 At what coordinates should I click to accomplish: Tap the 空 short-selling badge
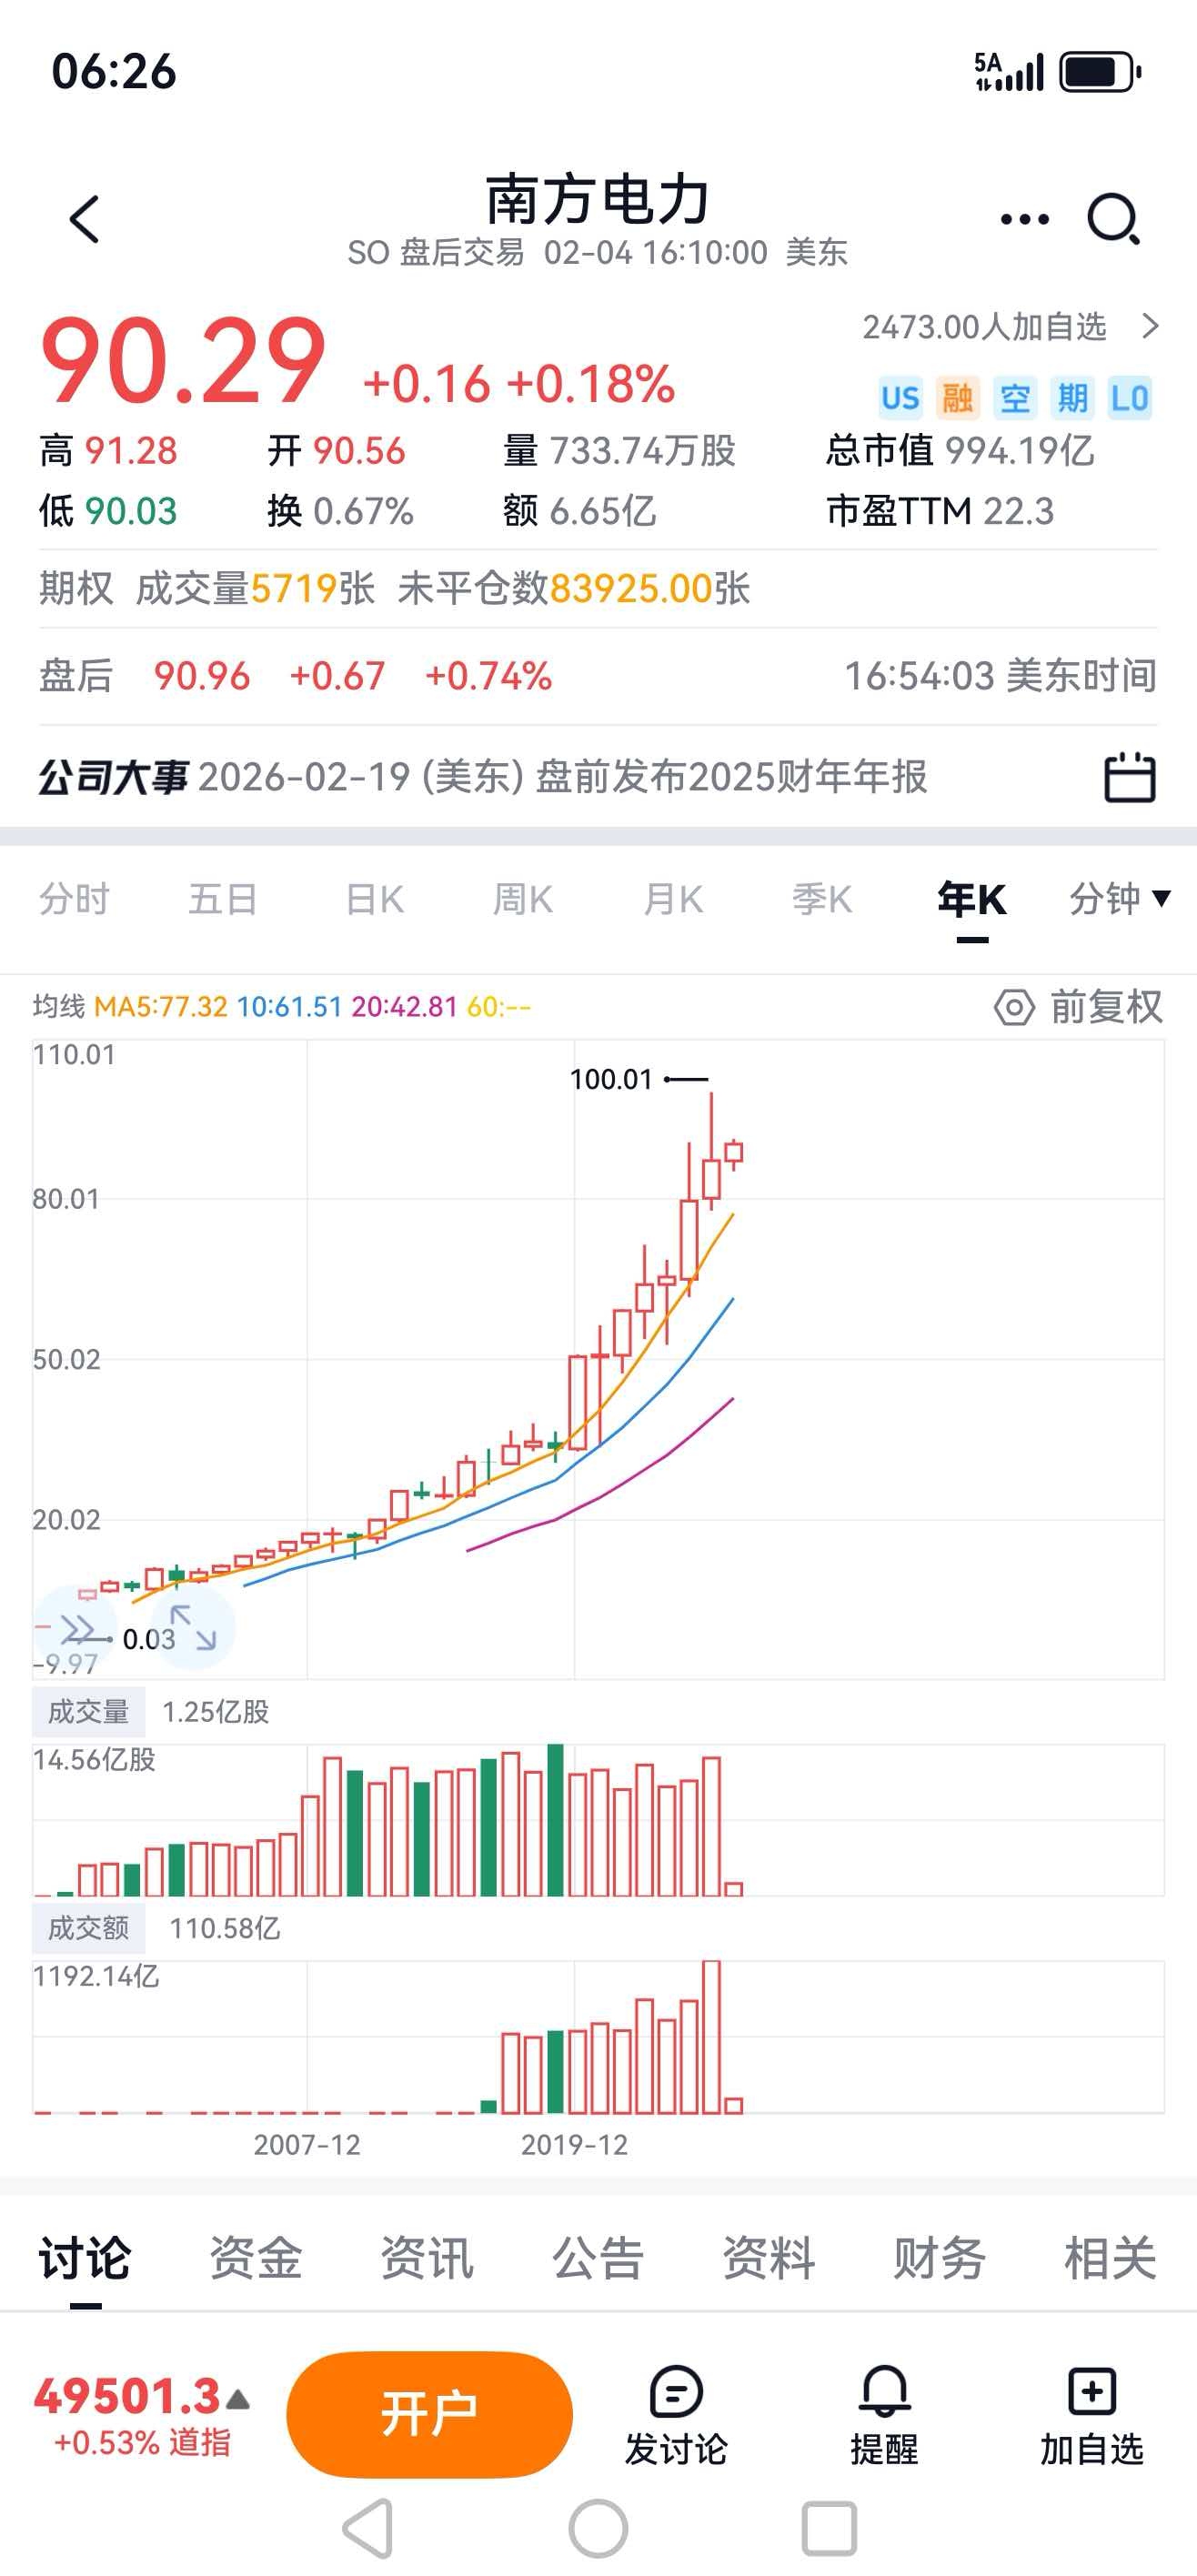tap(1015, 399)
